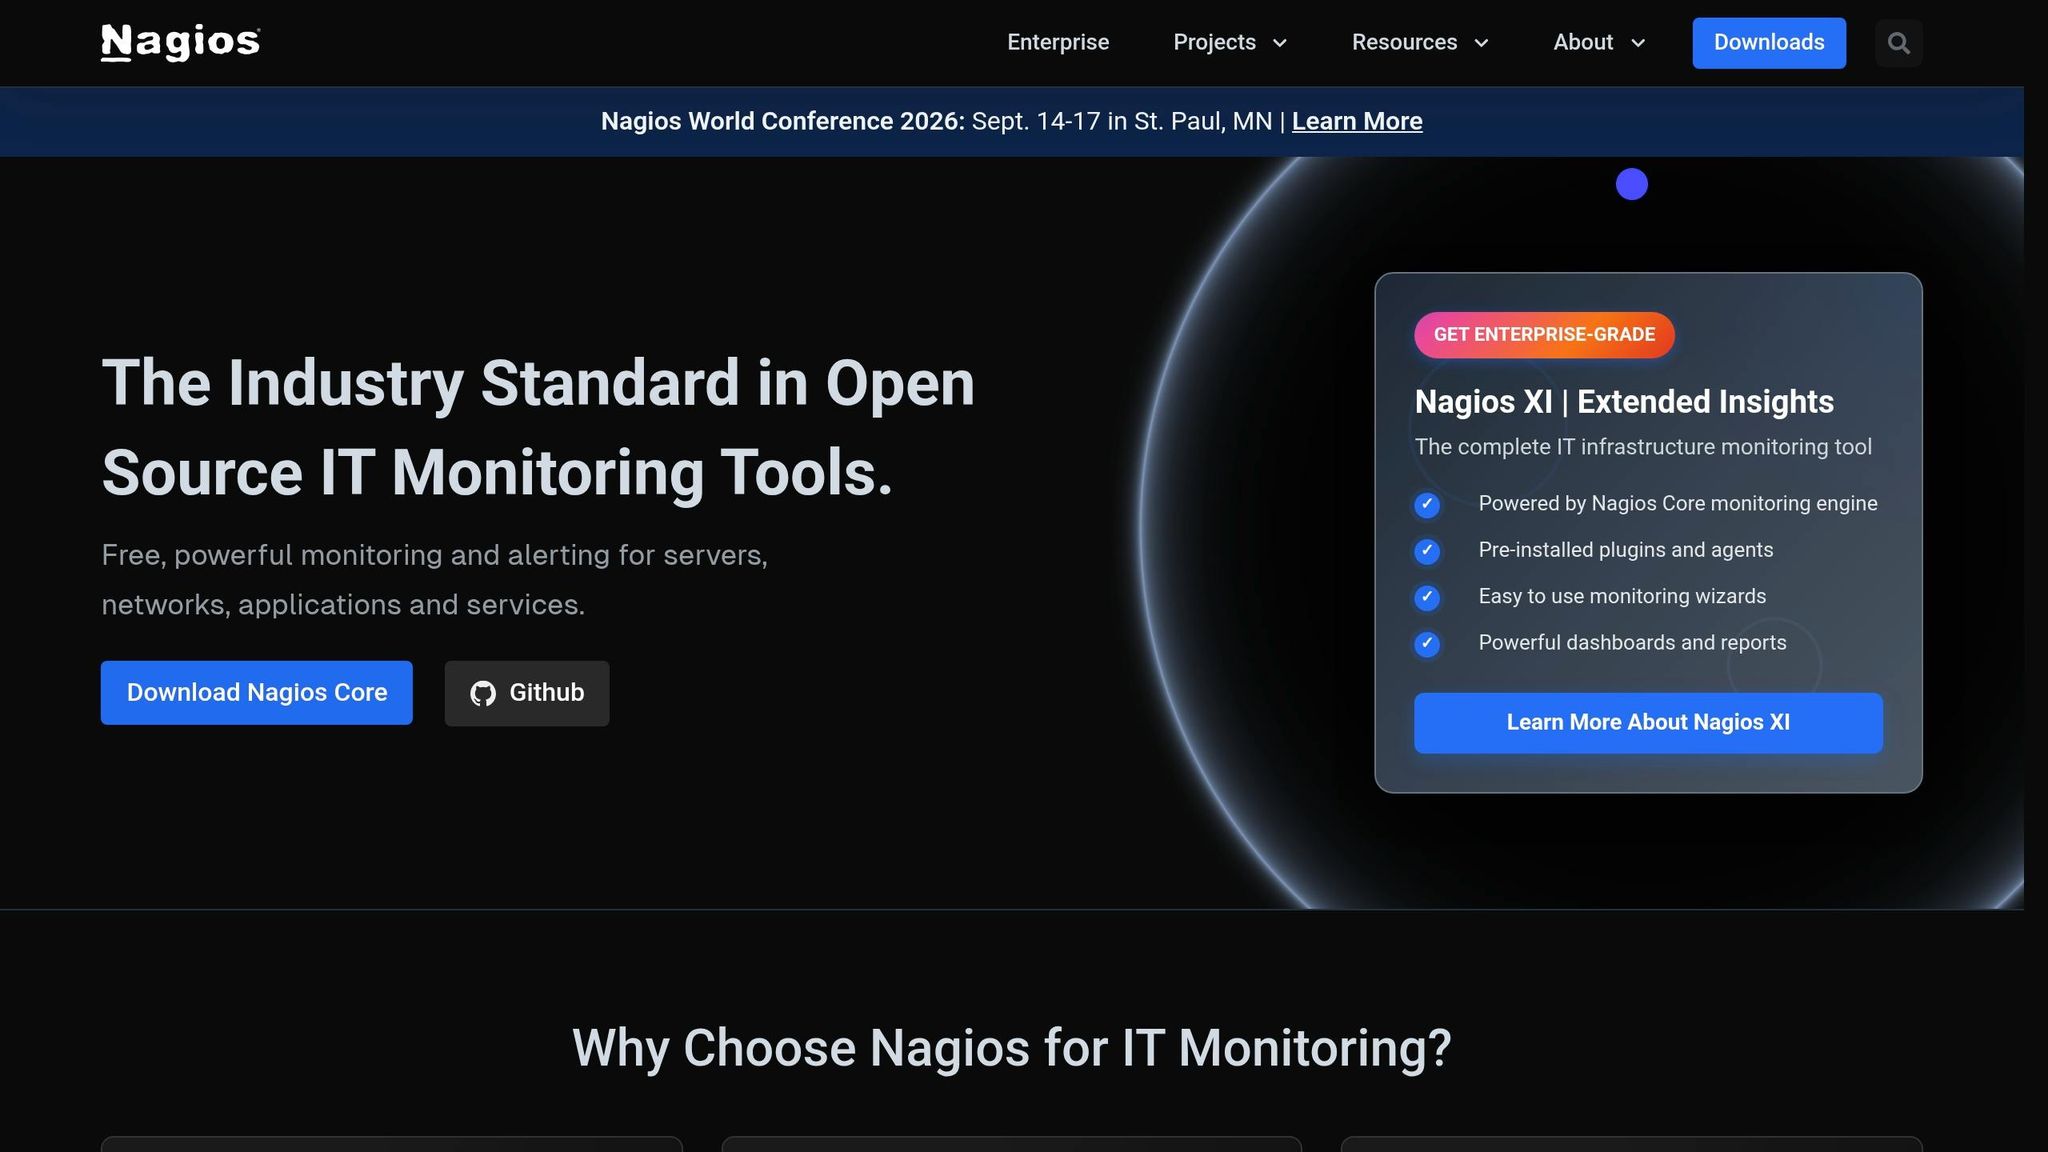Click the GET ENTERPRISE-GRADE badge
The height and width of the screenshot is (1152, 2048).
tap(1544, 335)
